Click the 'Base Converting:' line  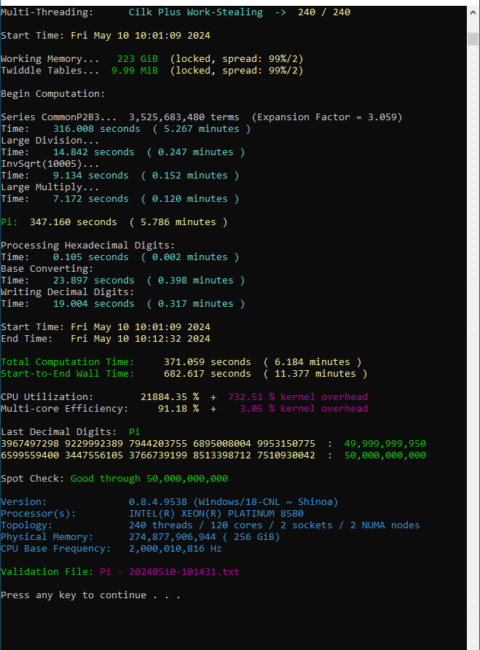click(x=47, y=269)
